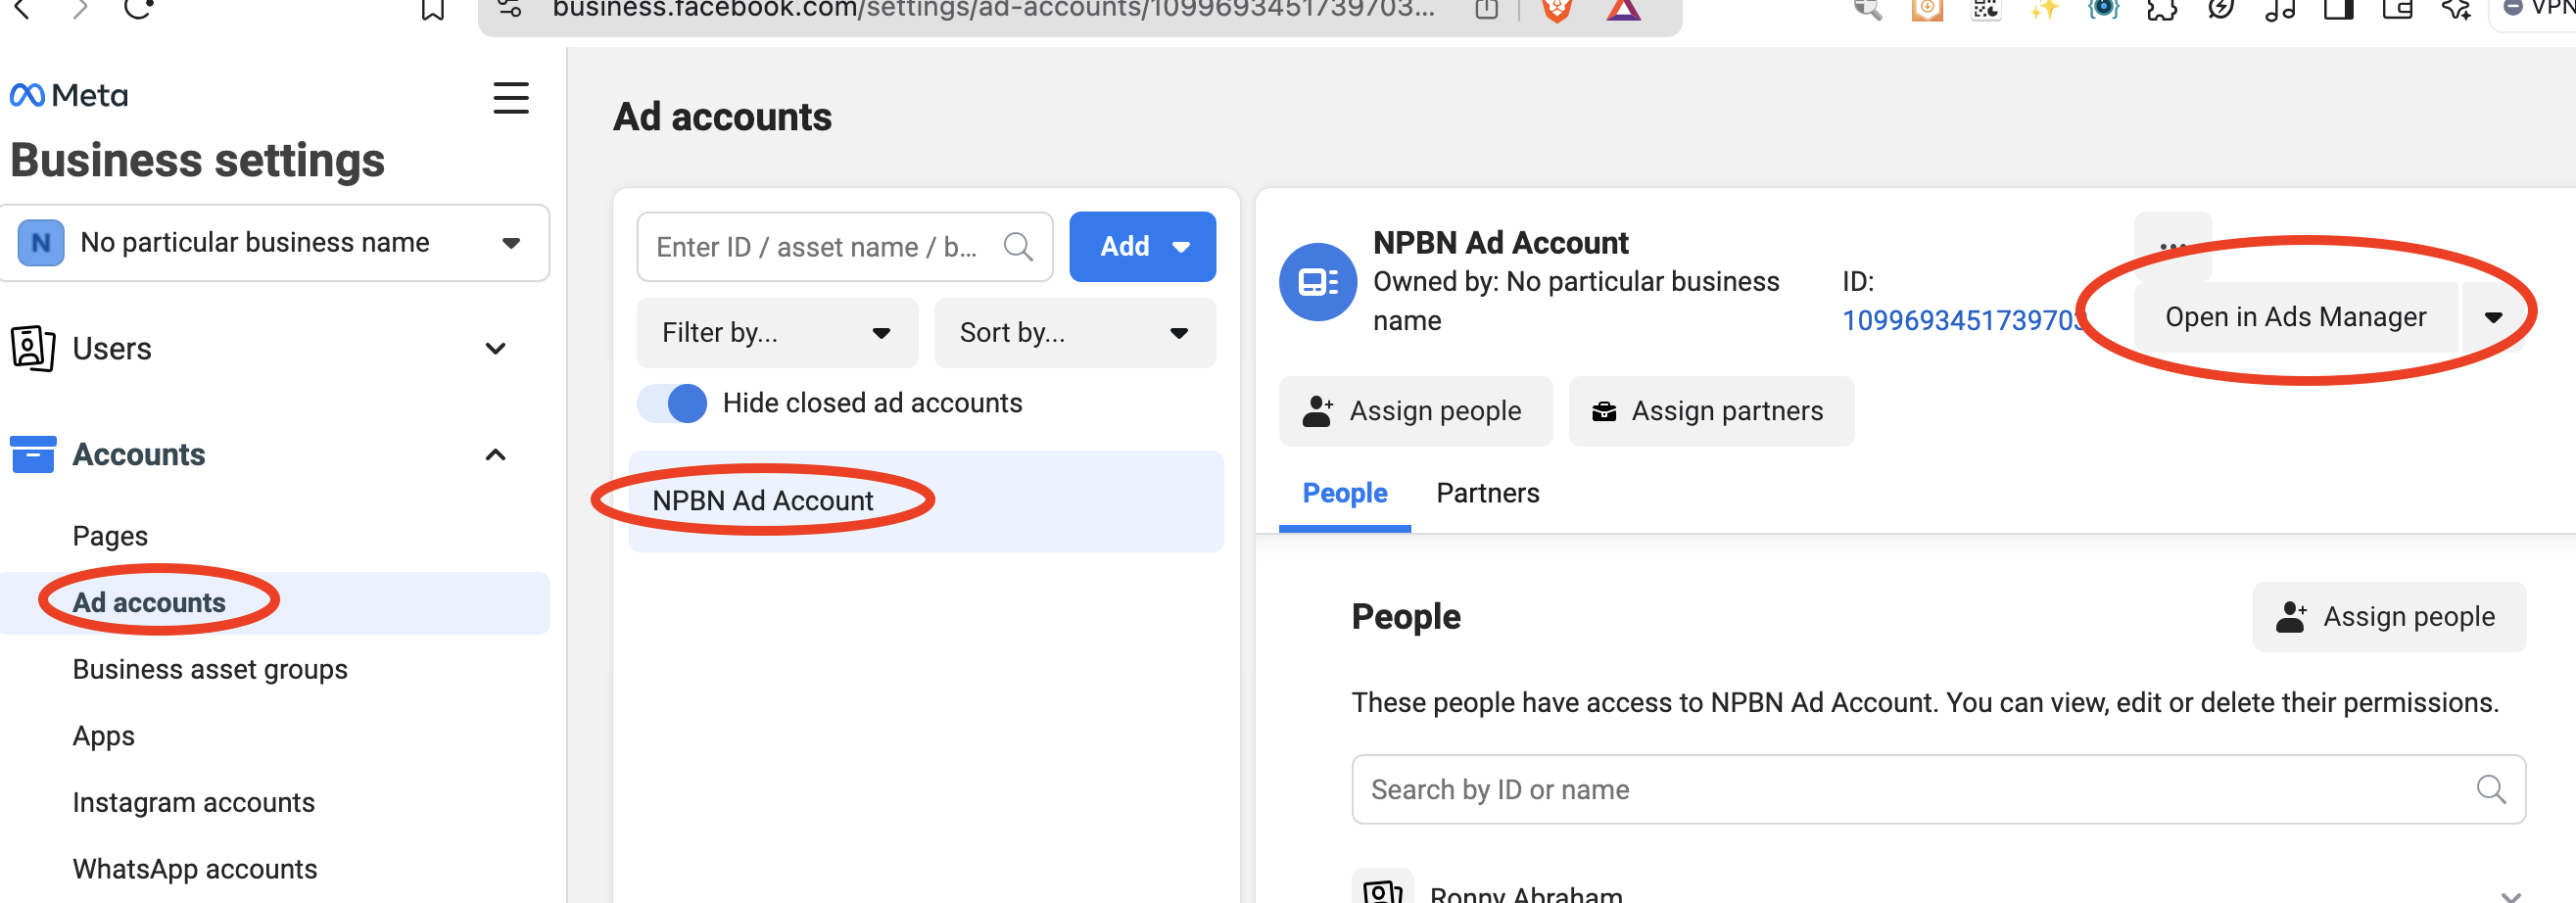This screenshot has height=903, width=2576.
Task: Click the hamburger menu icon beside Meta logo
Action: pos(510,98)
